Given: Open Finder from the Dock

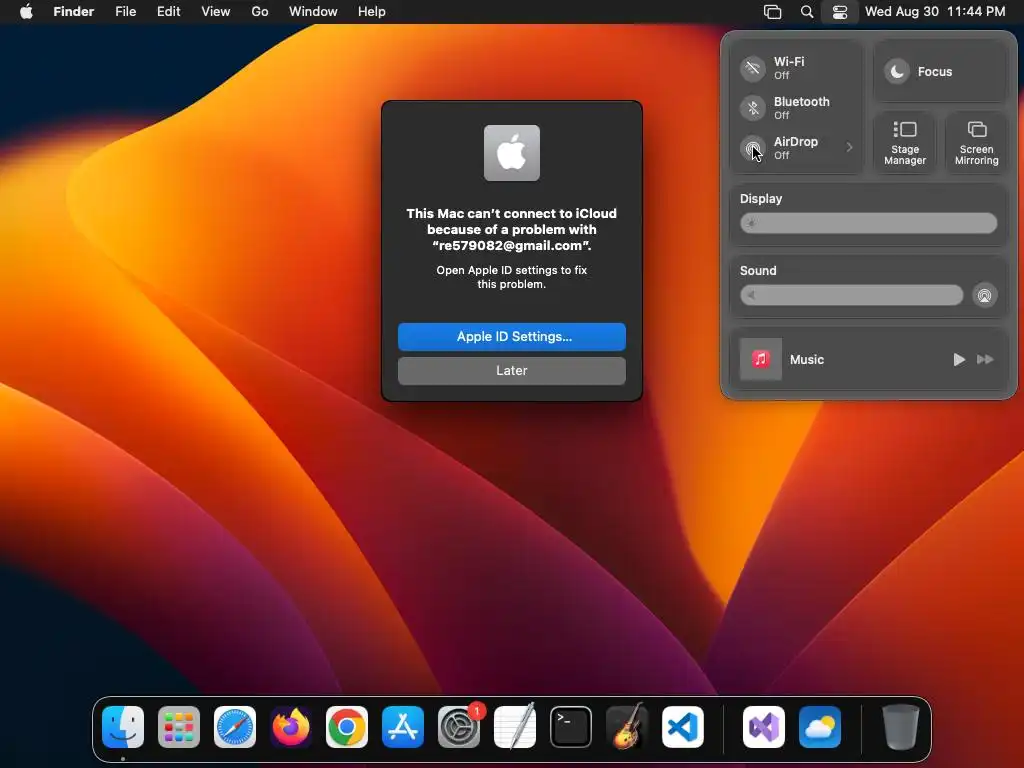Looking at the screenshot, I should (123, 727).
